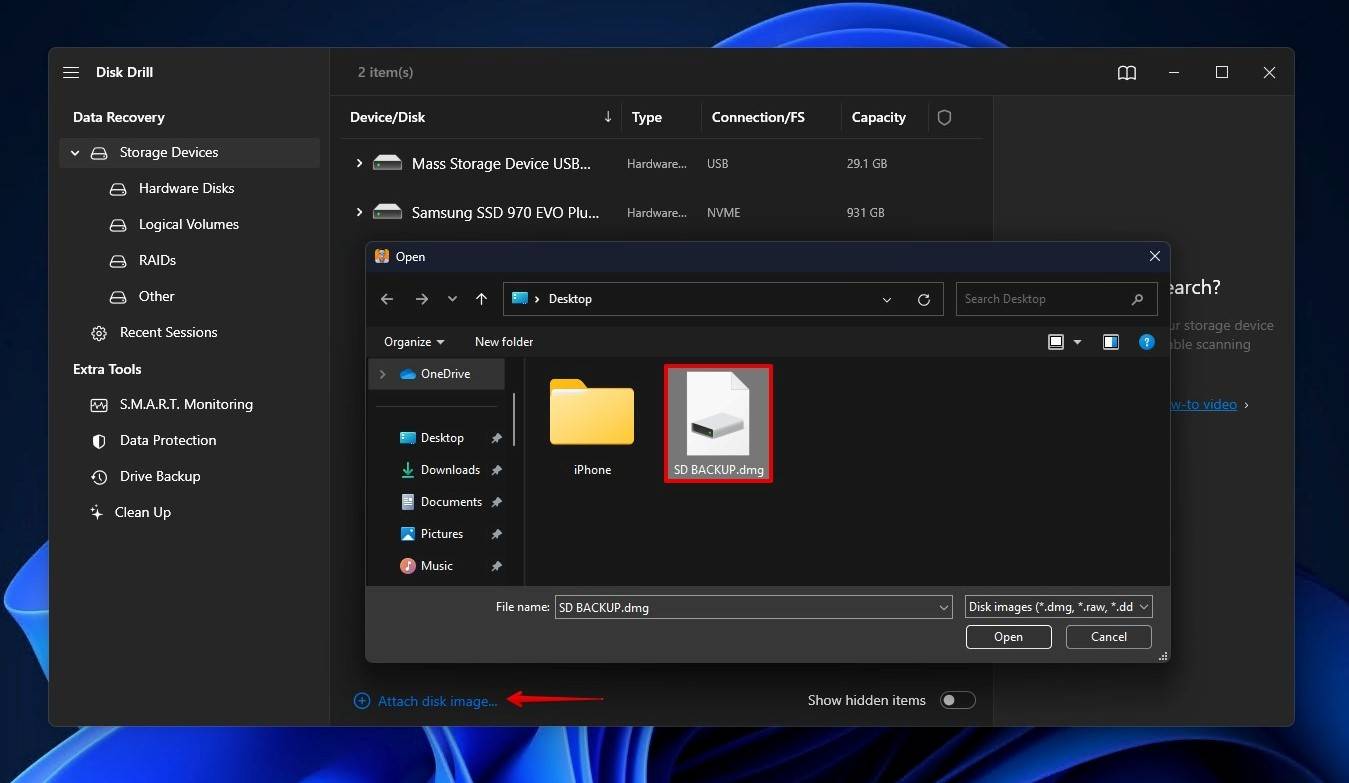Open the book help icon in title bar
The image size is (1349, 783).
tap(1127, 73)
